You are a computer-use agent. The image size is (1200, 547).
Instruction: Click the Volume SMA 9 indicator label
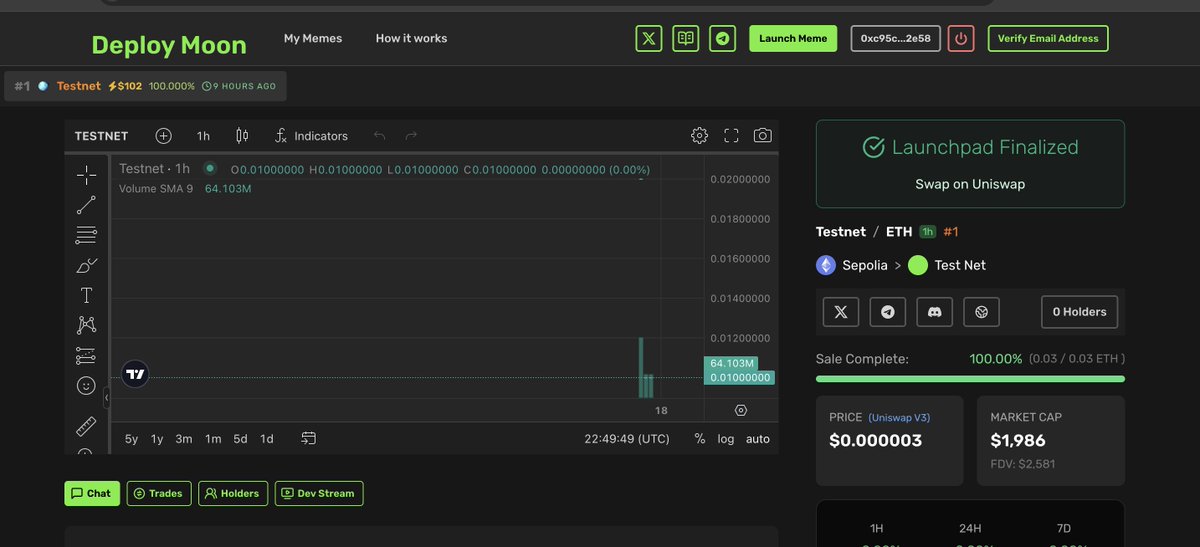(x=156, y=188)
